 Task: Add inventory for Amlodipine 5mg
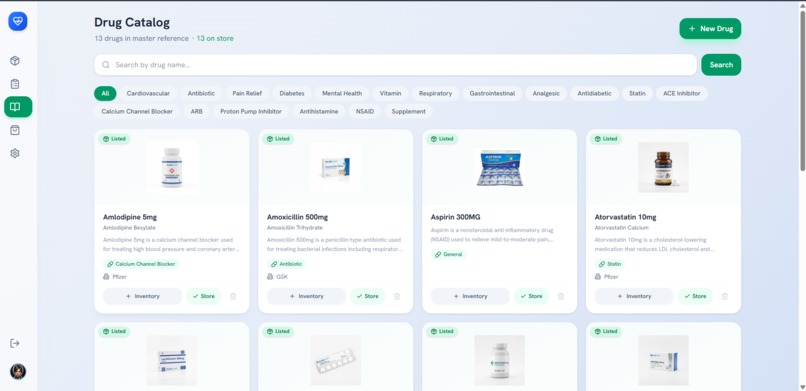[x=142, y=296]
